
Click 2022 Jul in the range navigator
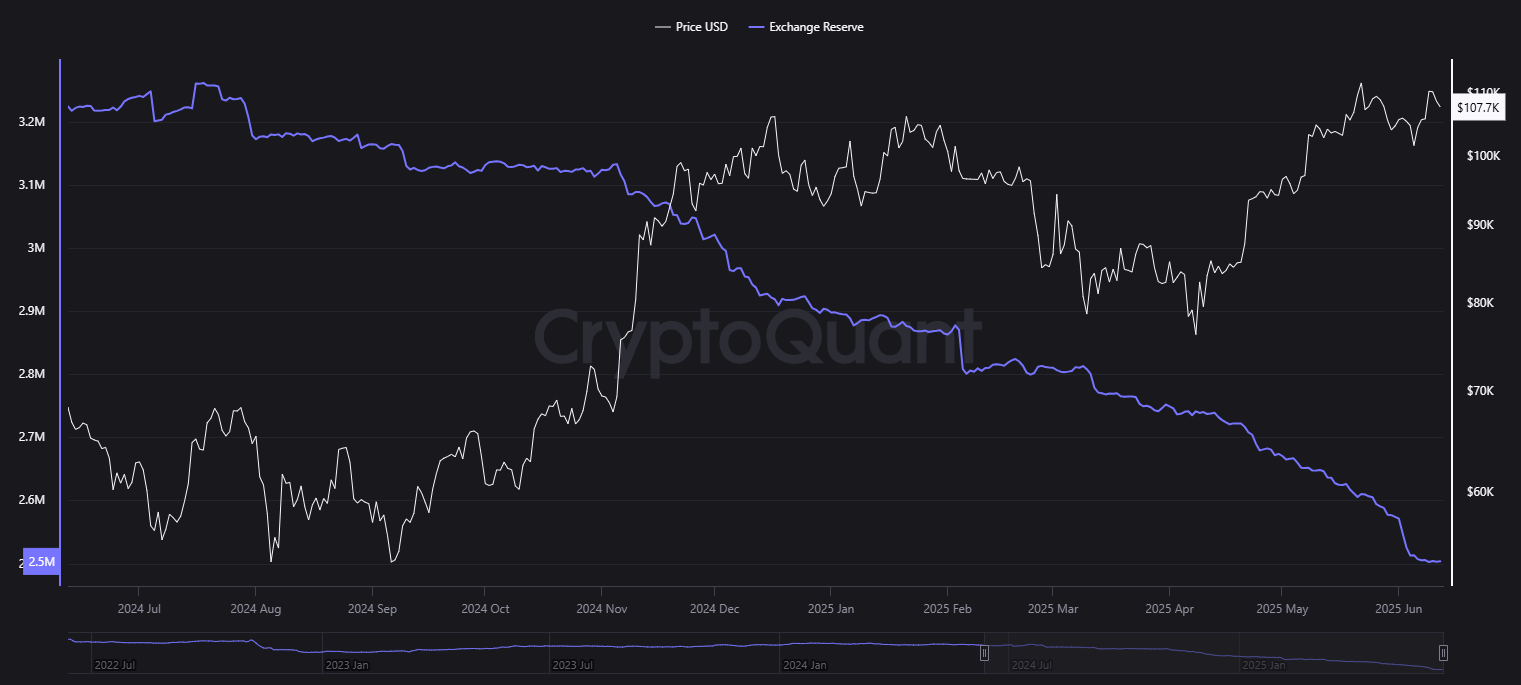click(115, 664)
